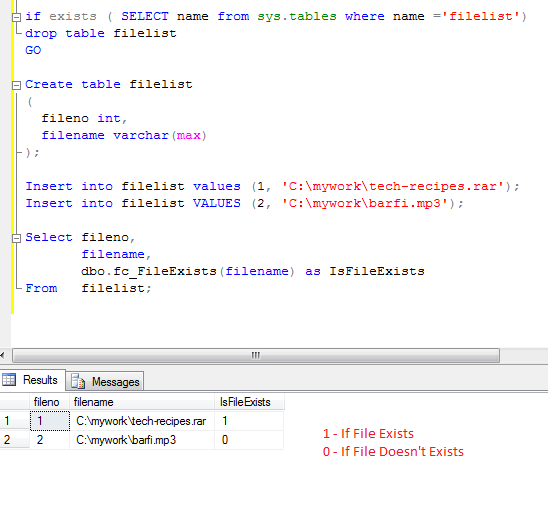
Task: Click first Insert statement with tech-recipes.rar
Action: 273,187
